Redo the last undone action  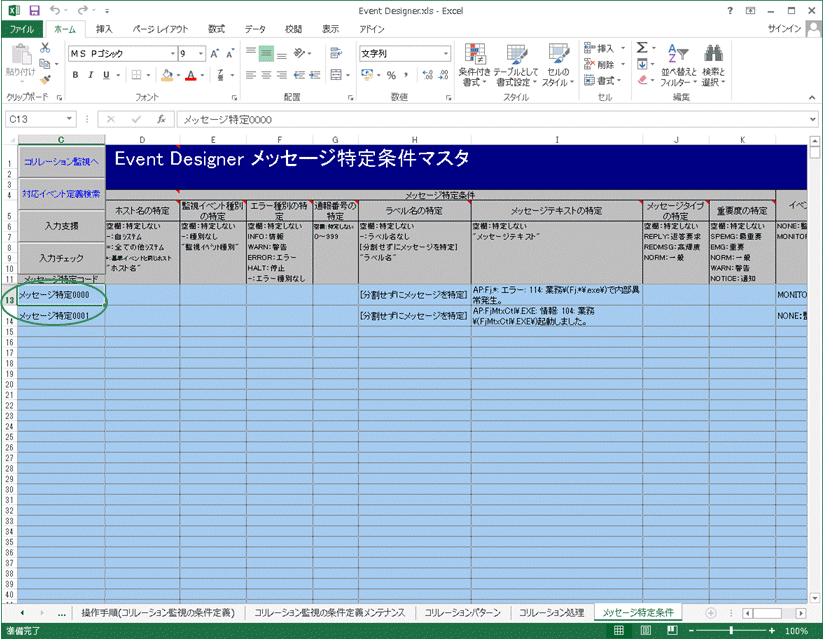click(82, 11)
